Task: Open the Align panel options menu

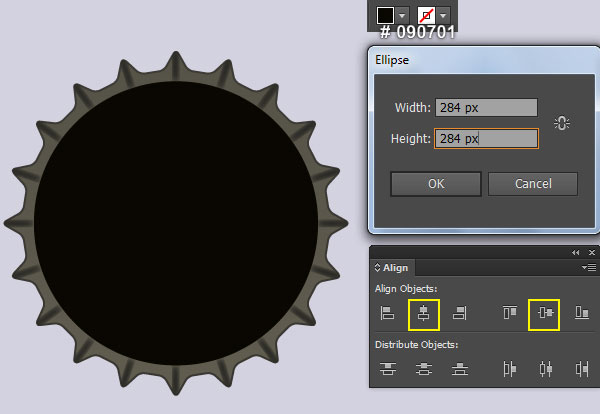Action: pos(589,267)
